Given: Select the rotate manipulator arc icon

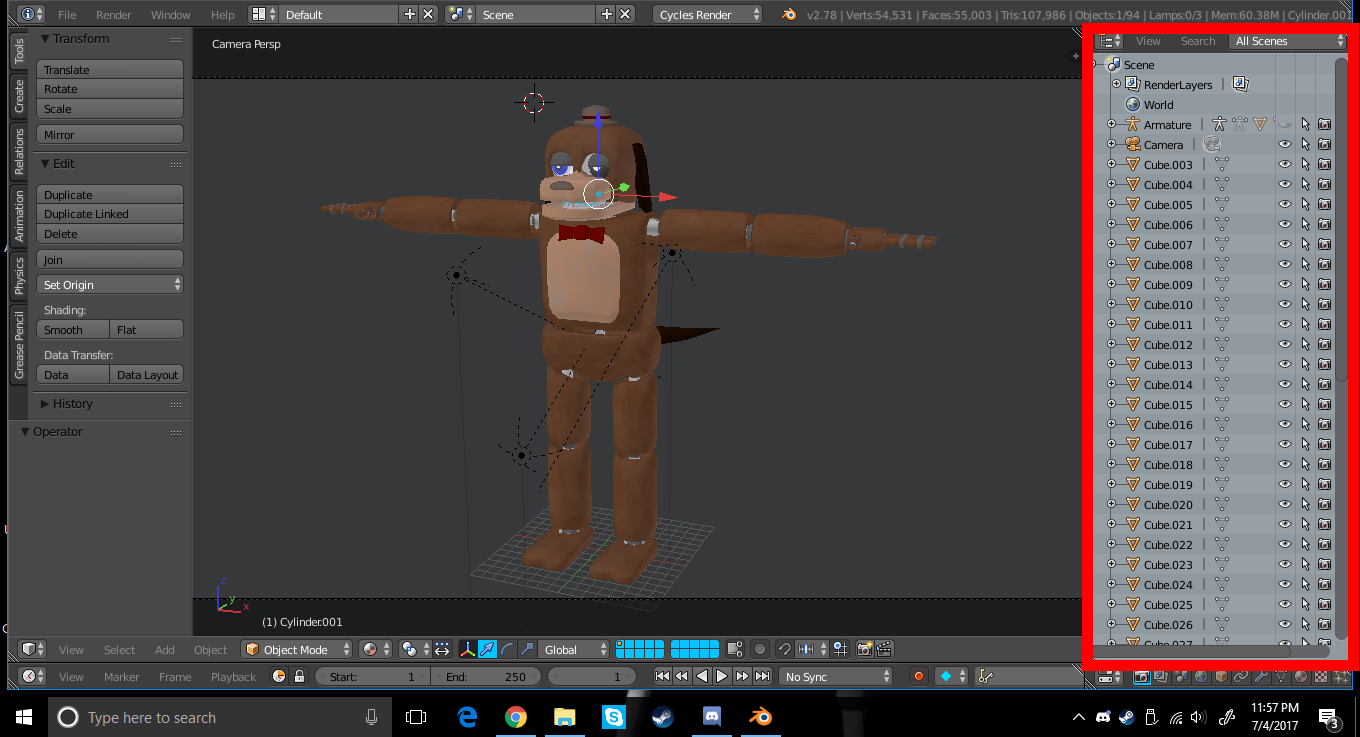Looking at the screenshot, I should click(507, 649).
